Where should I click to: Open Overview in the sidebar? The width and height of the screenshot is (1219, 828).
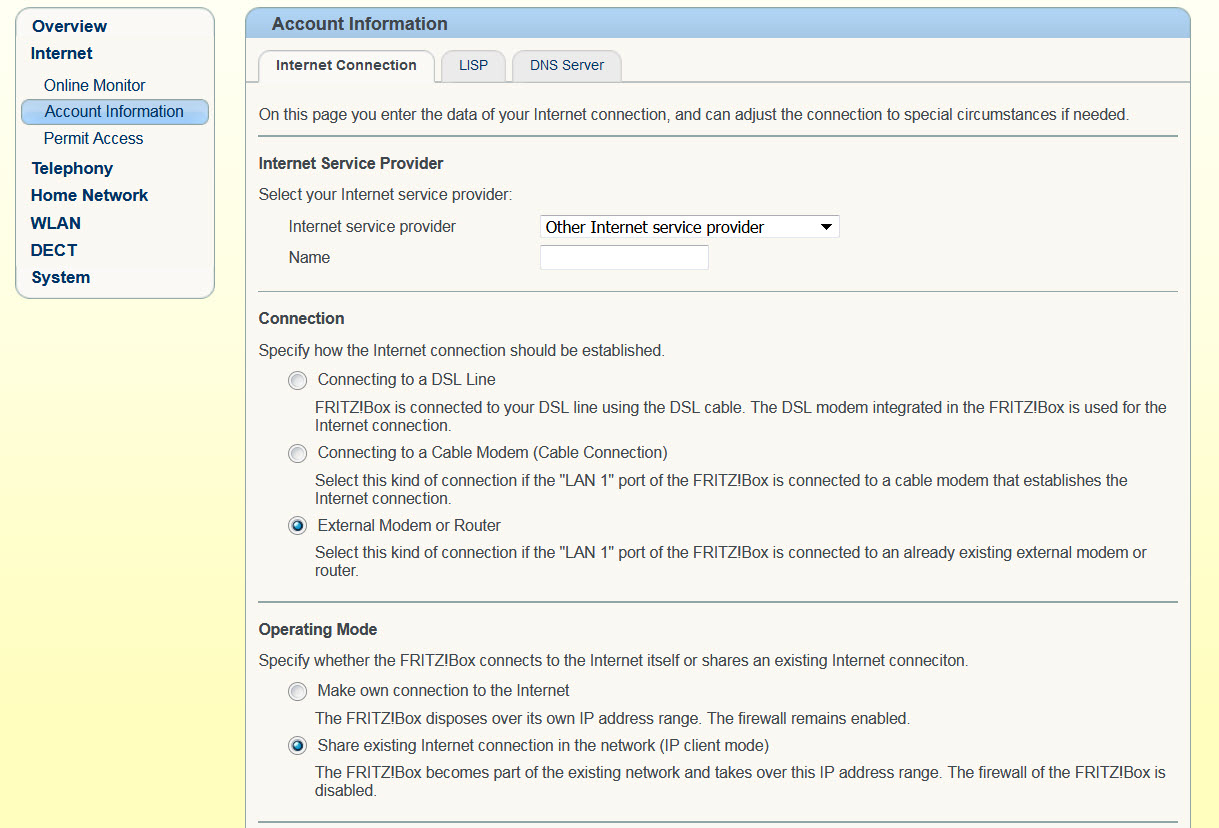point(69,26)
